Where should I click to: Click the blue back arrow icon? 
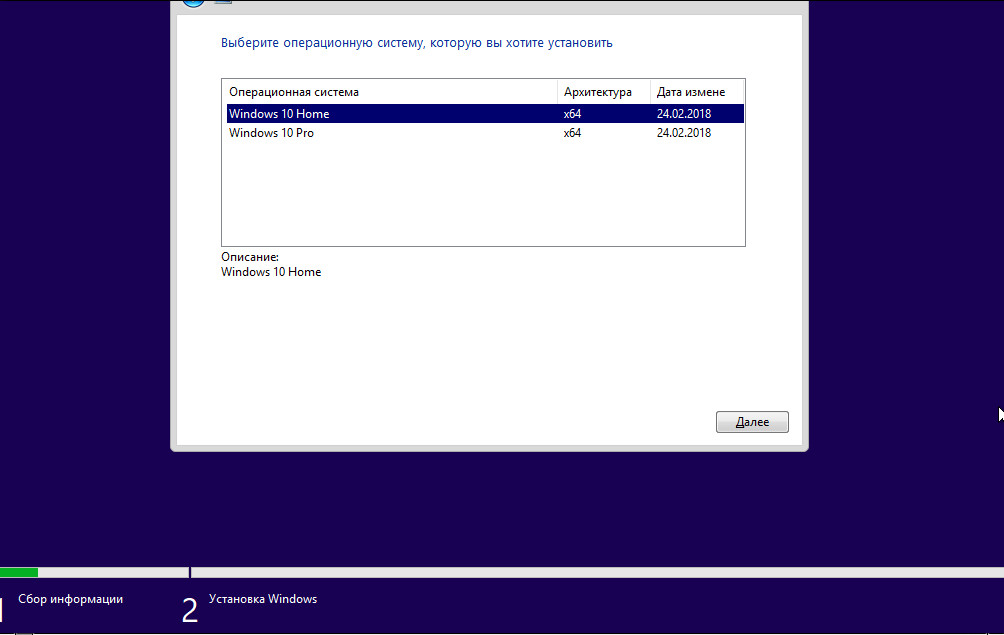[x=193, y=3]
